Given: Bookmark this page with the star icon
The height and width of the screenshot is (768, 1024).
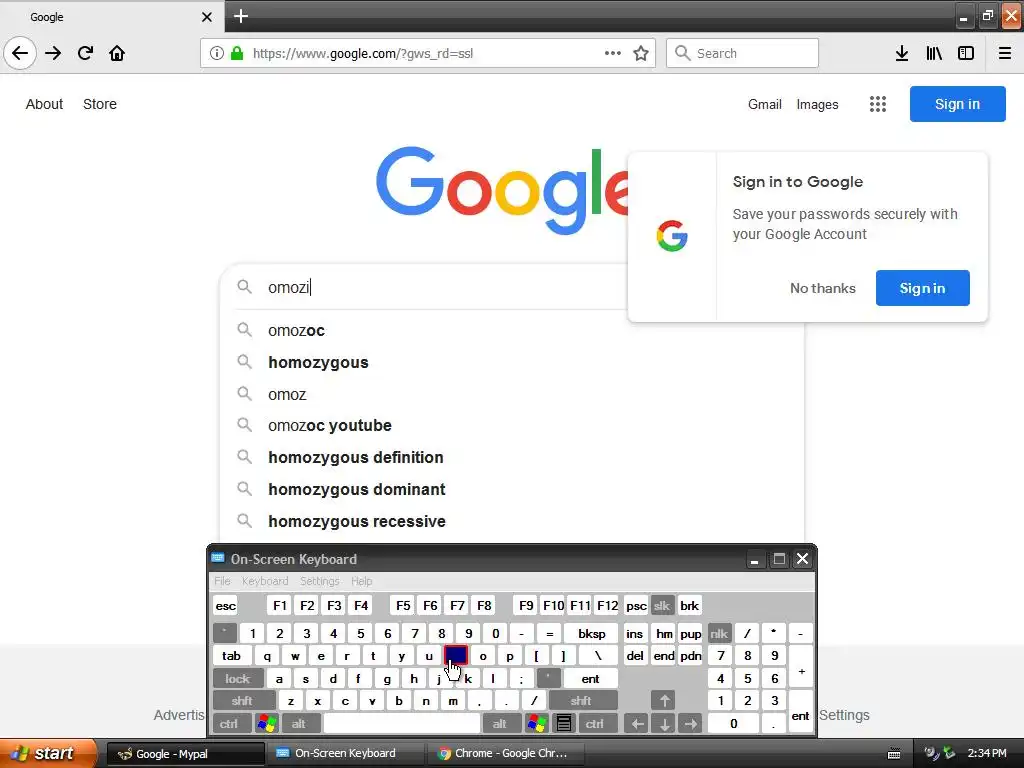Looking at the screenshot, I should [641, 53].
